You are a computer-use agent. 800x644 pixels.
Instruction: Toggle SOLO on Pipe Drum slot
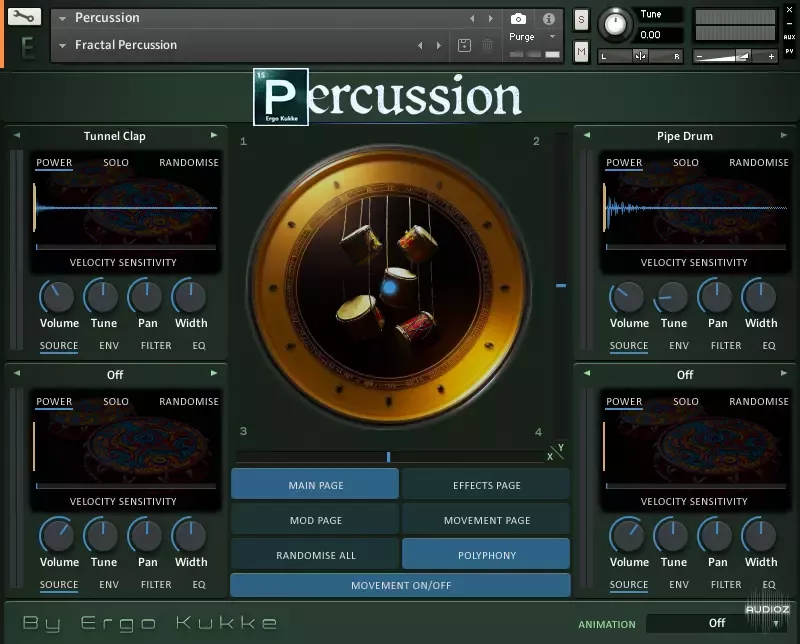tap(686, 163)
